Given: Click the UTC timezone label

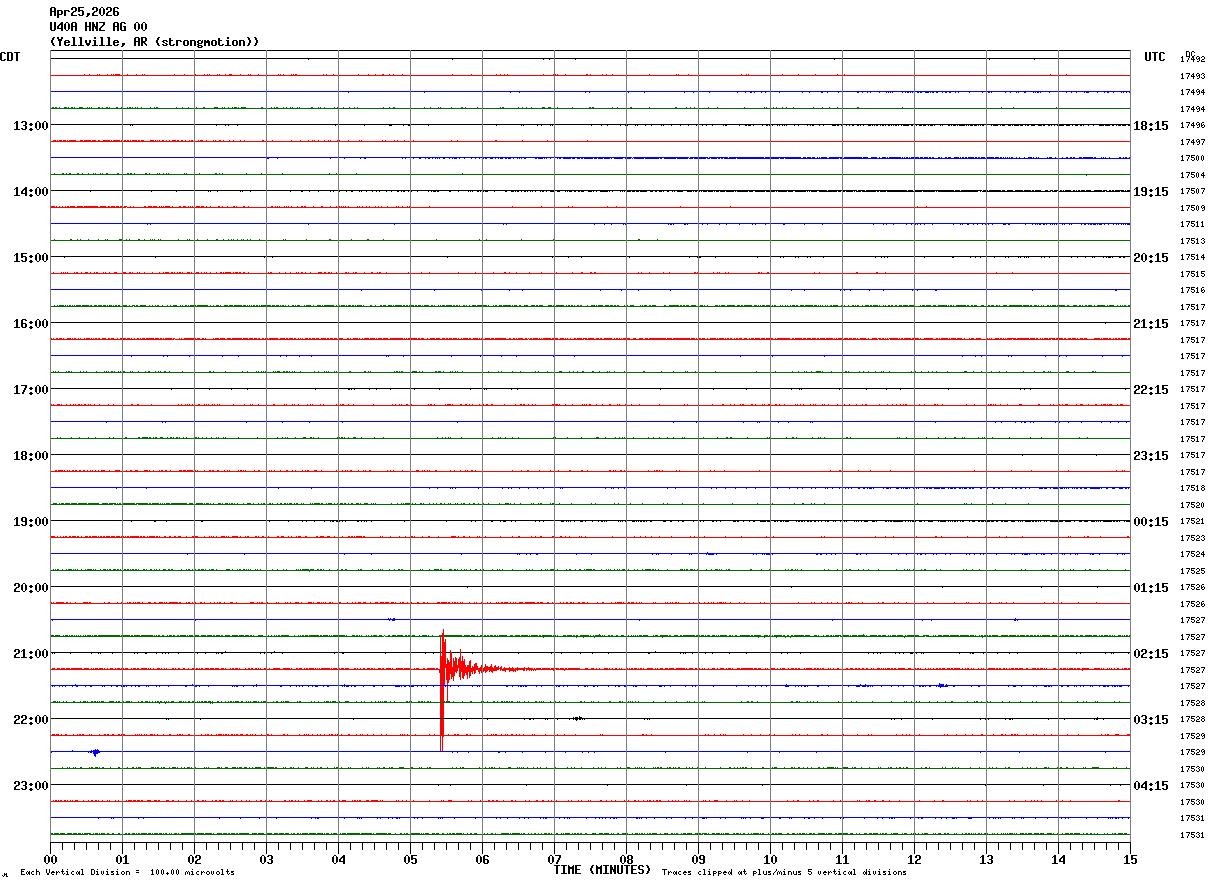Looking at the screenshot, I should tap(1155, 57).
